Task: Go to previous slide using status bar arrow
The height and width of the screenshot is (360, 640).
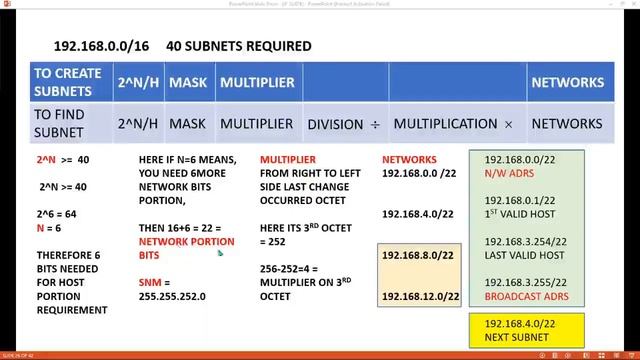Action: click(542, 356)
